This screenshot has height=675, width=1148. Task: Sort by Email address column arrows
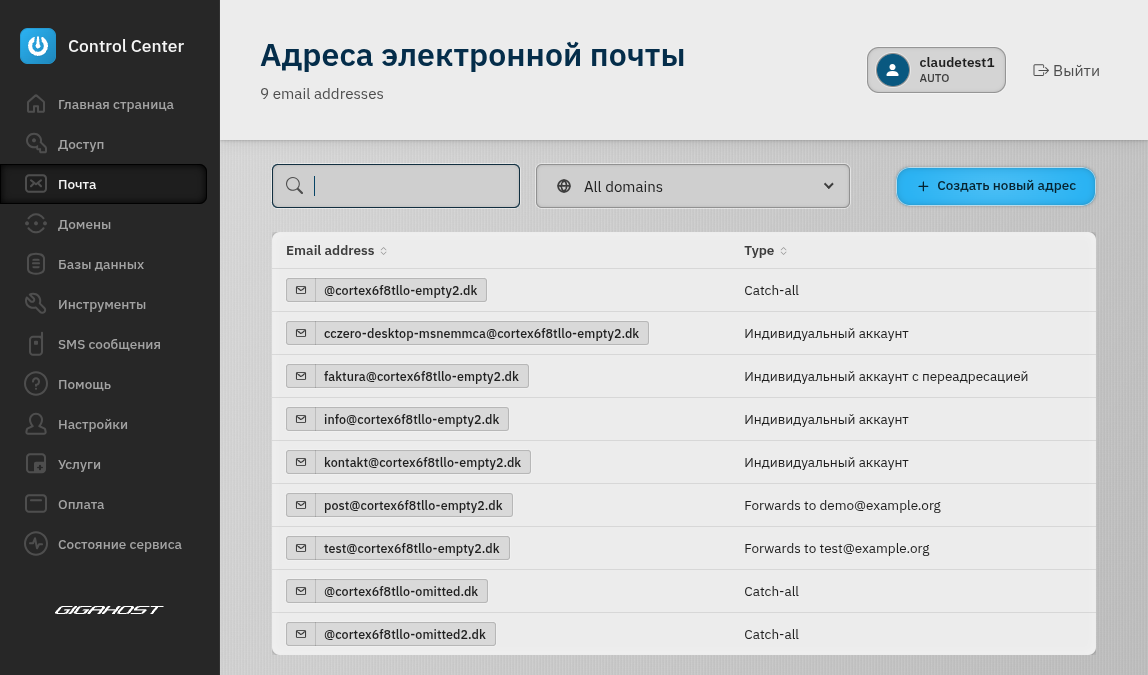383,250
